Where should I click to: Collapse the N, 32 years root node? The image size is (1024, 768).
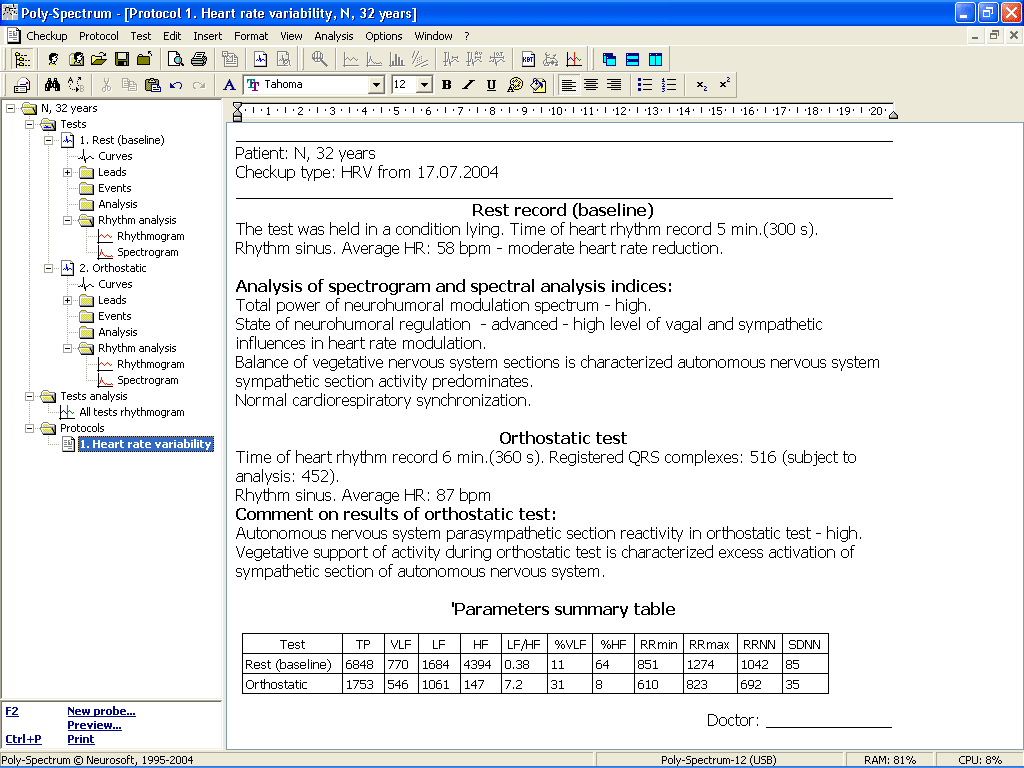click(10, 108)
